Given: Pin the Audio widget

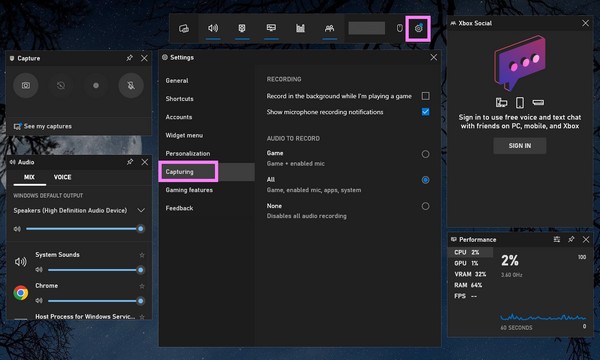Looking at the screenshot, I should pos(130,162).
